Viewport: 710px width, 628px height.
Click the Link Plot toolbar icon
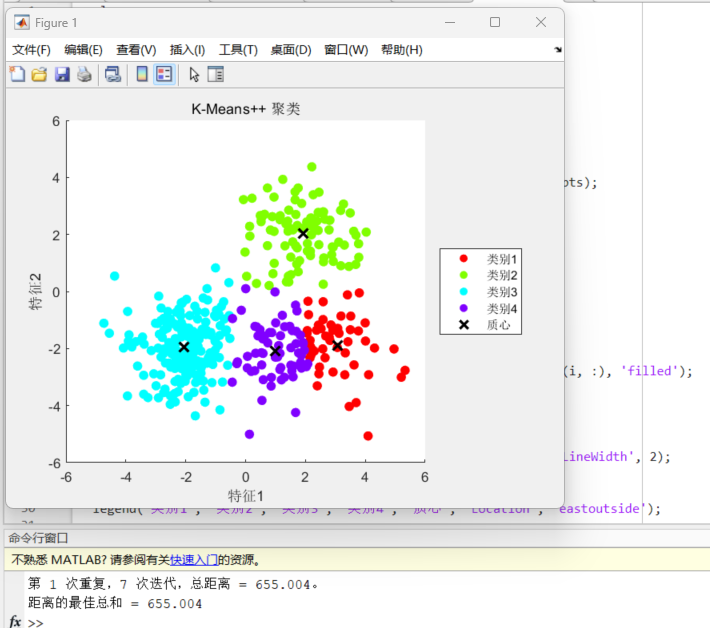point(113,74)
